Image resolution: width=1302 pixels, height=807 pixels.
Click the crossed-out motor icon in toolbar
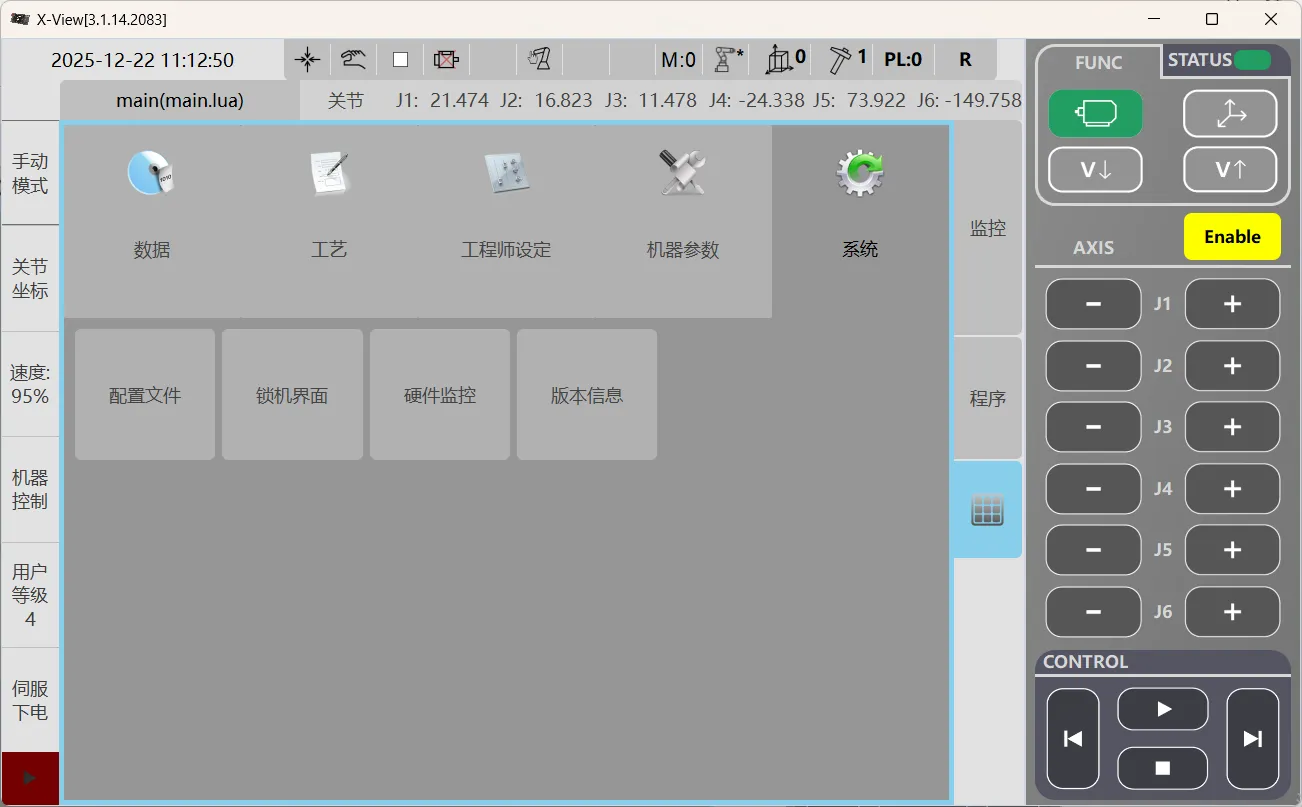tap(446, 60)
